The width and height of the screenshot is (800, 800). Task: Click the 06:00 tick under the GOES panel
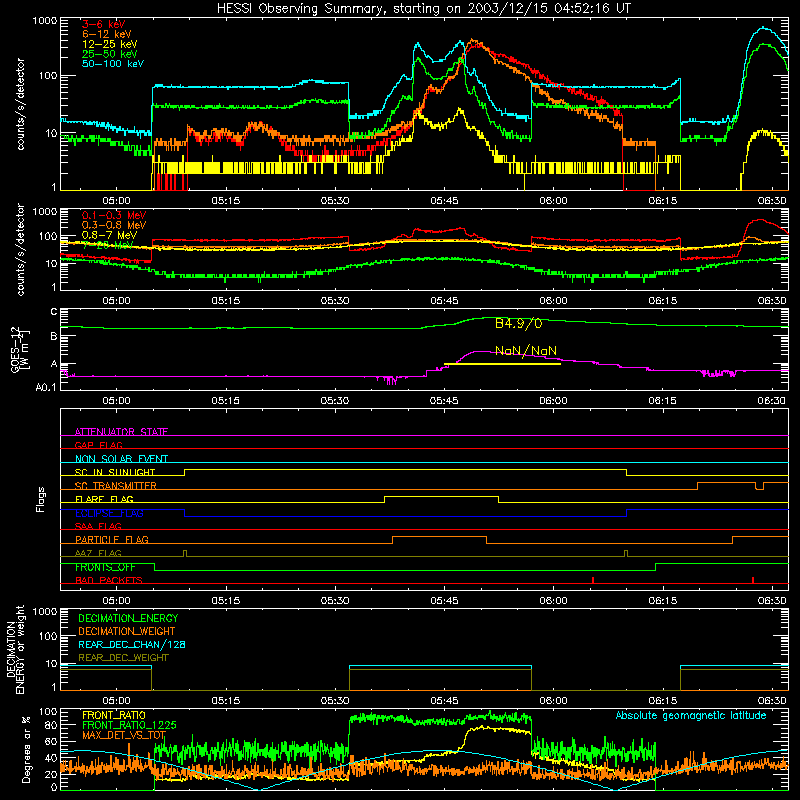point(553,401)
